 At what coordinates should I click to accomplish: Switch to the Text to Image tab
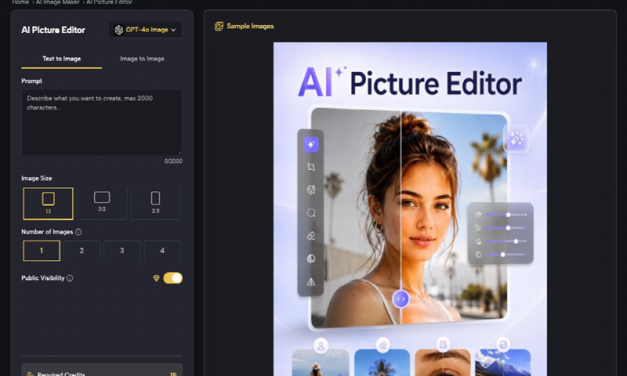(x=62, y=59)
